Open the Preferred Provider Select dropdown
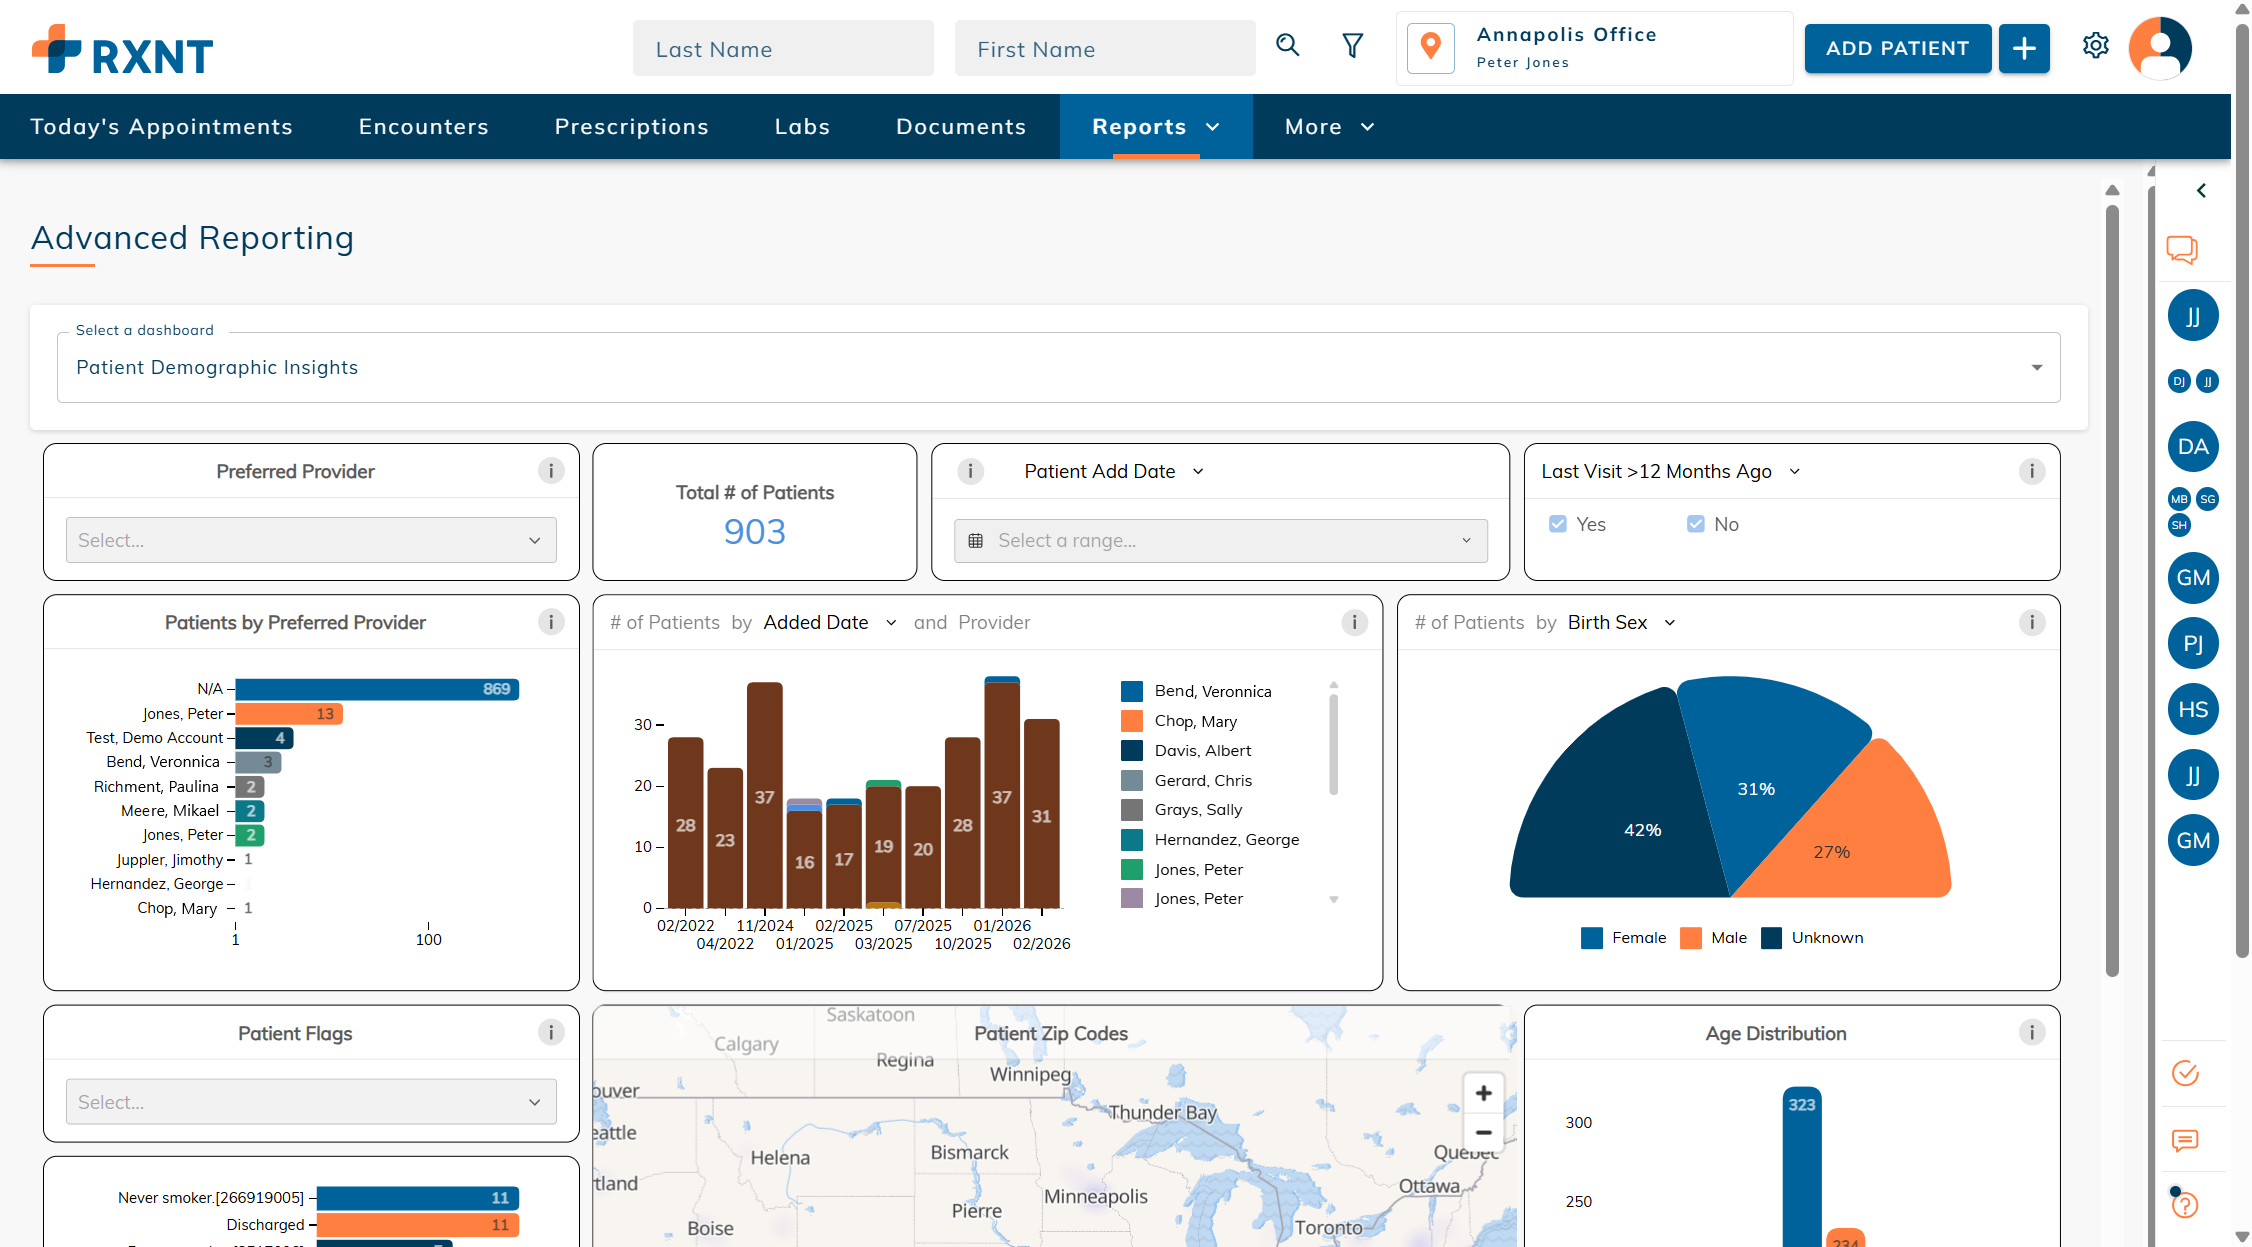The width and height of the screenshot is (2252, 1247). [311, 540]
